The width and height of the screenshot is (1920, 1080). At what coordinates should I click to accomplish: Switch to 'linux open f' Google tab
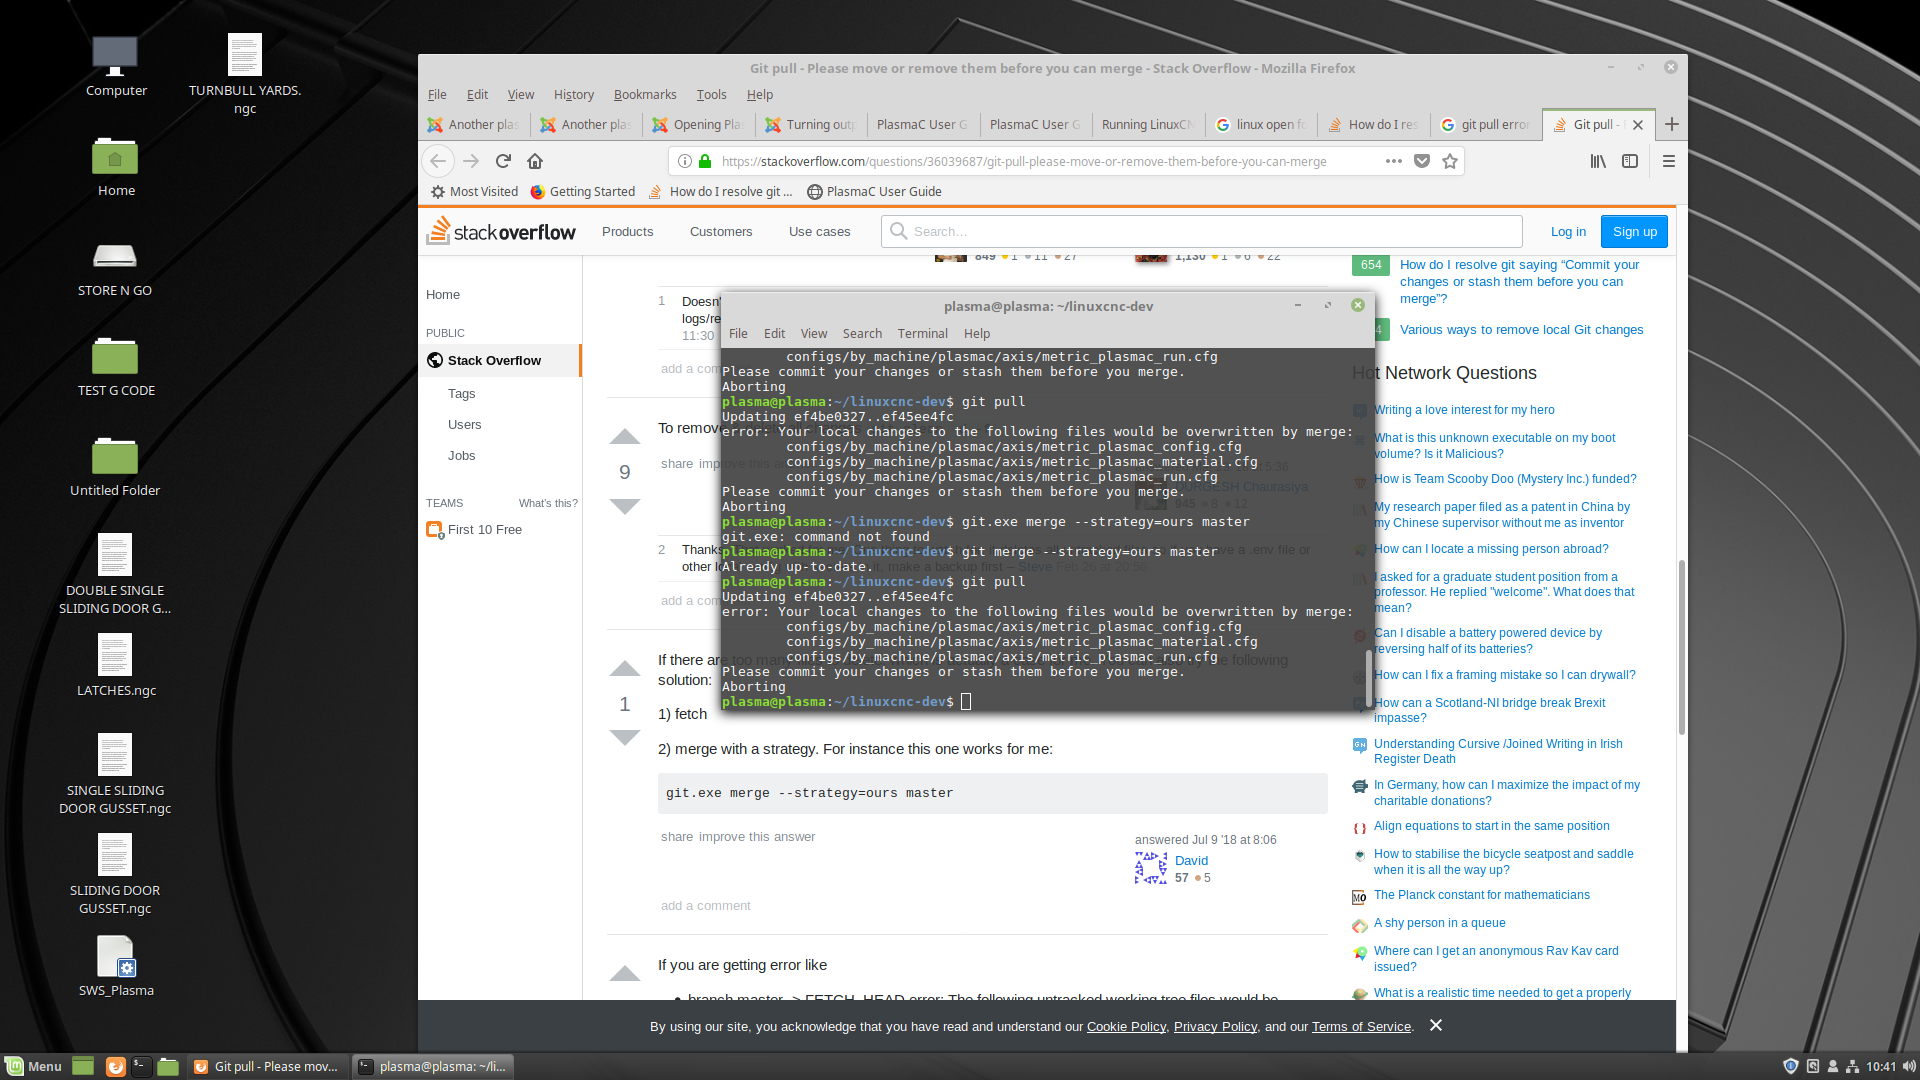tap(1260, 124)
